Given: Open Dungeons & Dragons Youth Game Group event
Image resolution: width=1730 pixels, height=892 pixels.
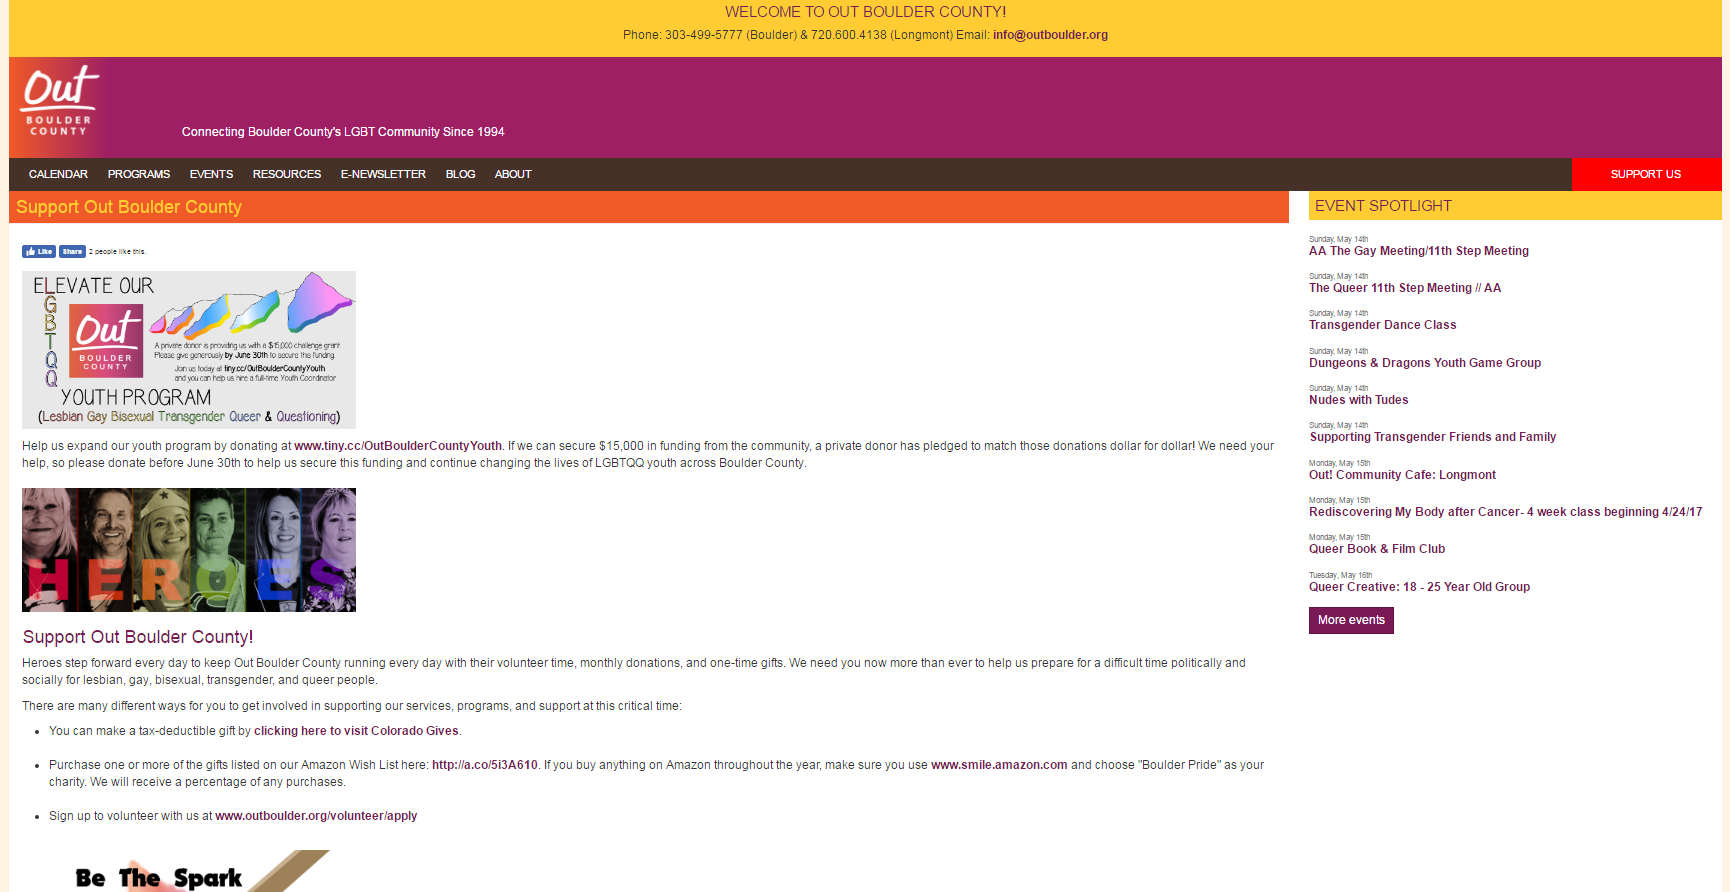Looking at the screenshot, I should [1425, 363].
